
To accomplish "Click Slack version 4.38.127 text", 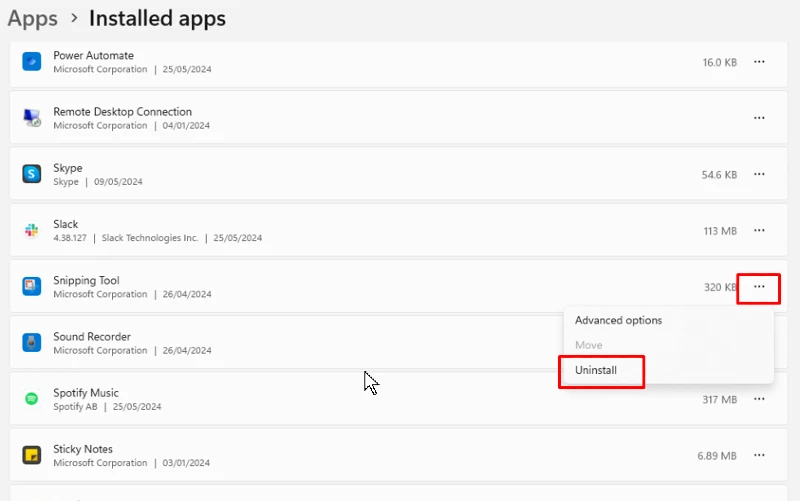I will click(x=70, y=238).
